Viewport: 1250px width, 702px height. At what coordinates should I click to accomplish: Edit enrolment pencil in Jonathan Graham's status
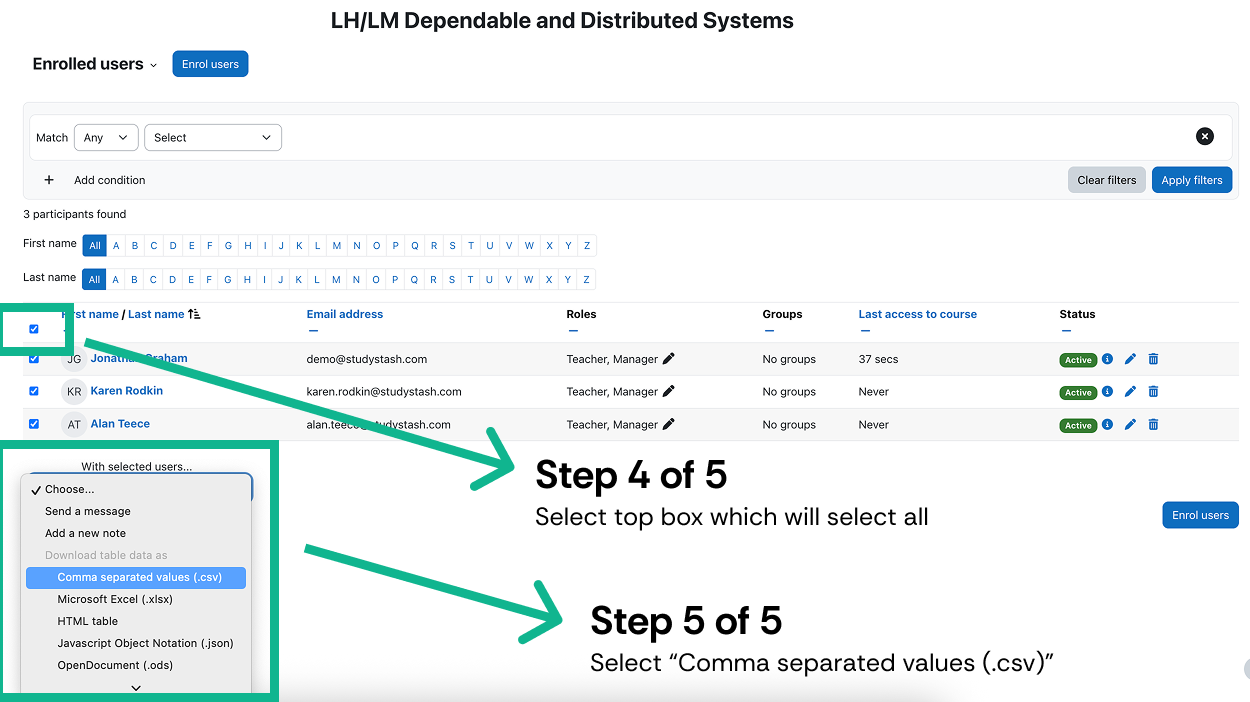[1130, 359]
